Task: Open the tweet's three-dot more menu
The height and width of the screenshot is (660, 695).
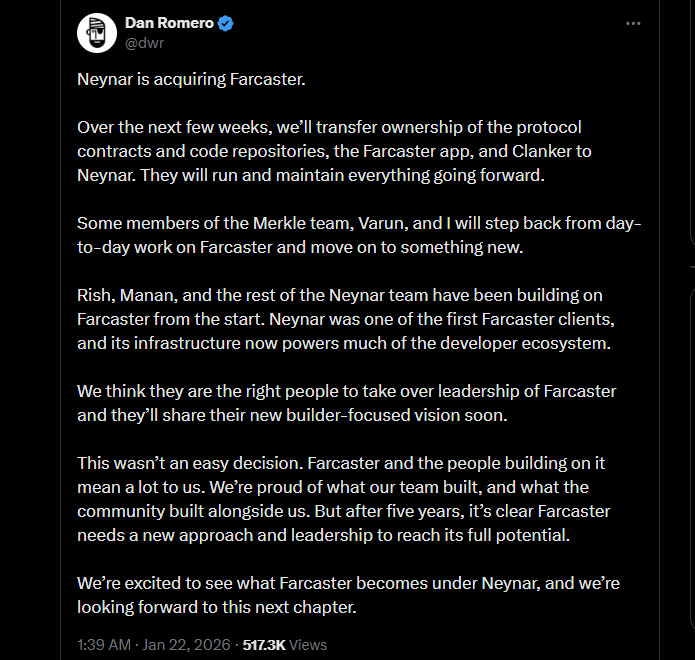Action: [x=633, y=24]
